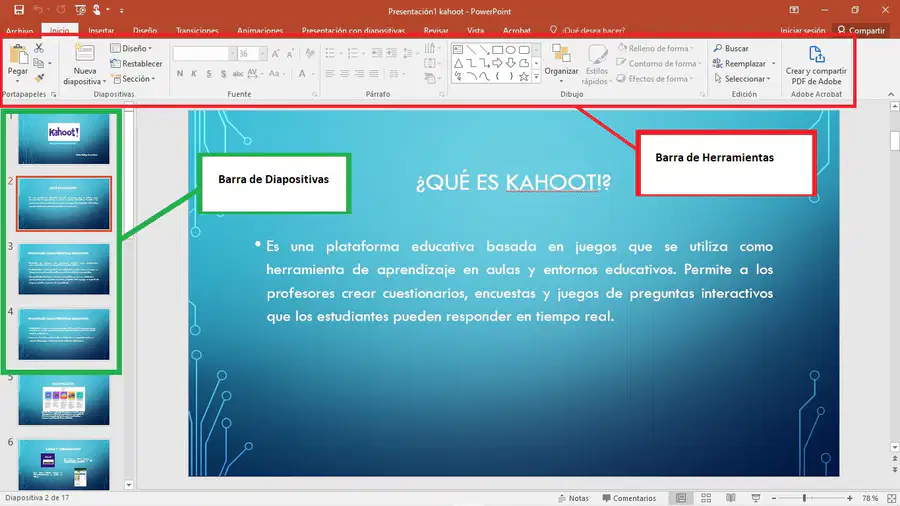Switch to the Revisar ribbon tab
Image resolution: width=900 pixels, height=506 pixels.
point(436,30)
